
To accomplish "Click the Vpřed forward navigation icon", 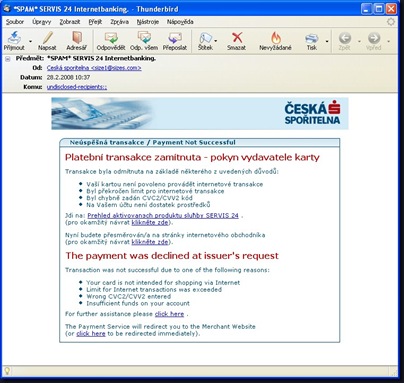I will tap(374, 41).
